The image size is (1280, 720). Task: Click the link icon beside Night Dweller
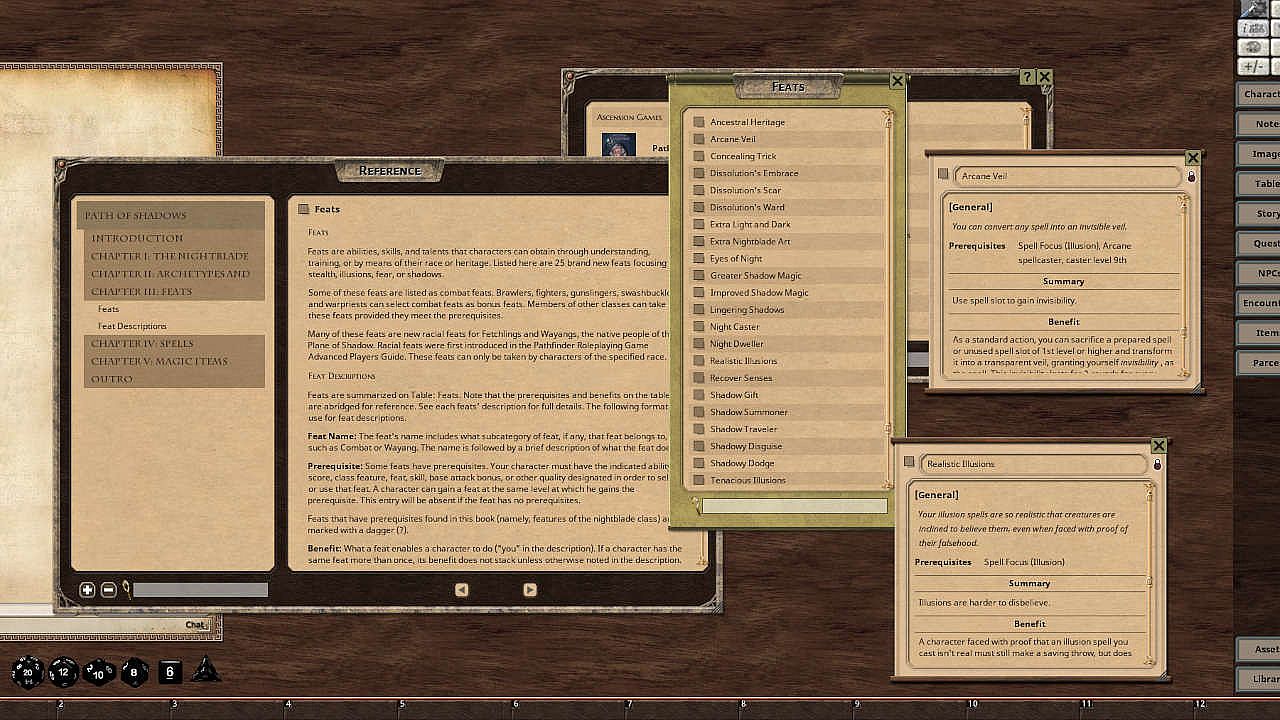[x=699, y=343]
